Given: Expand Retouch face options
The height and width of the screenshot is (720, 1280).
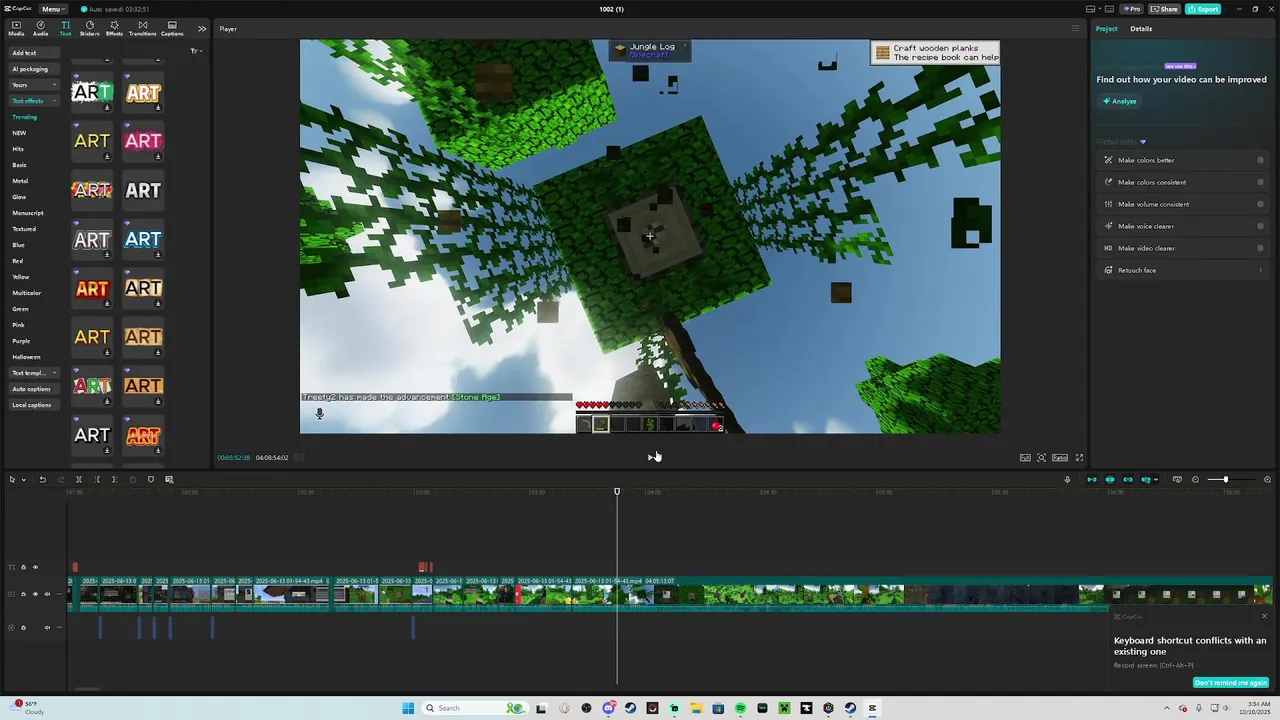Looking at the screenshot, I should [1260, 270].
